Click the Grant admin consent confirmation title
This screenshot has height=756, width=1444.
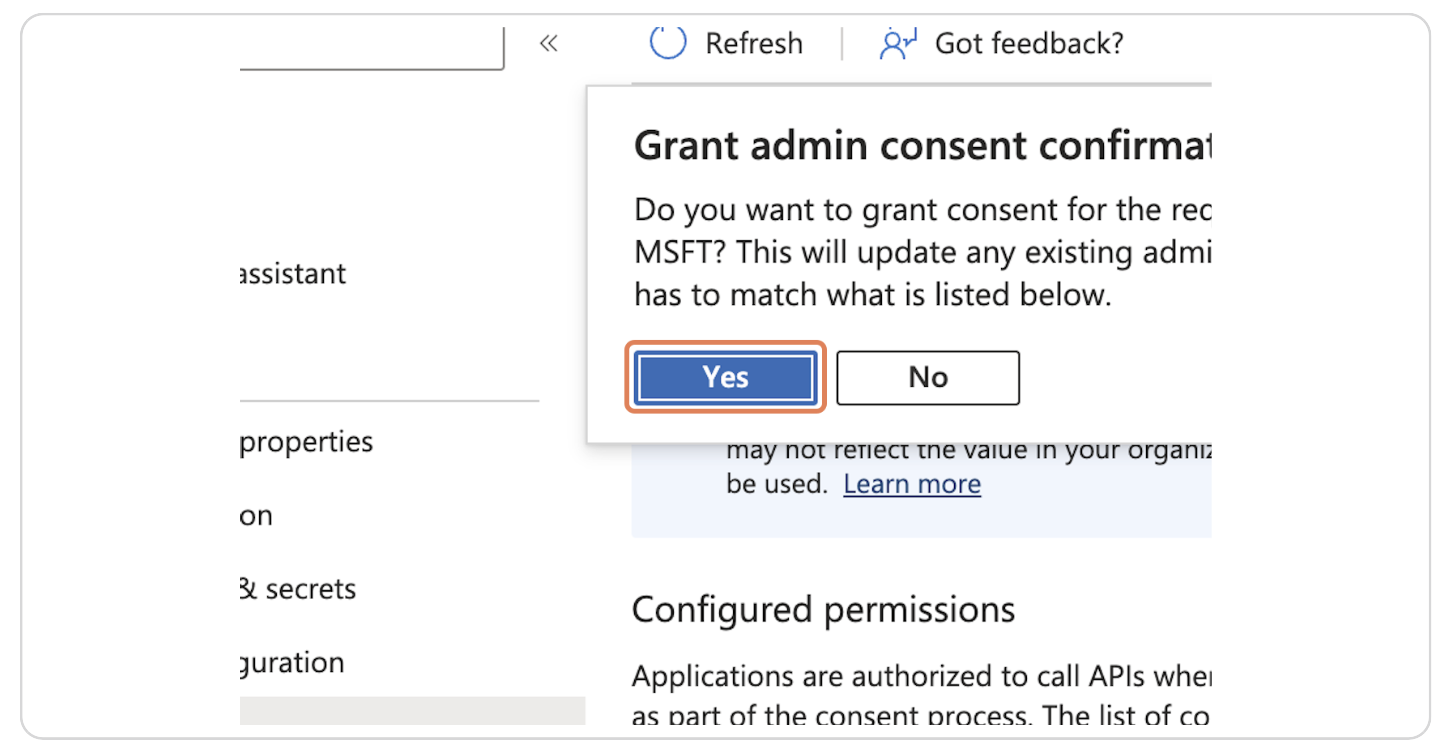coord(920,146)
